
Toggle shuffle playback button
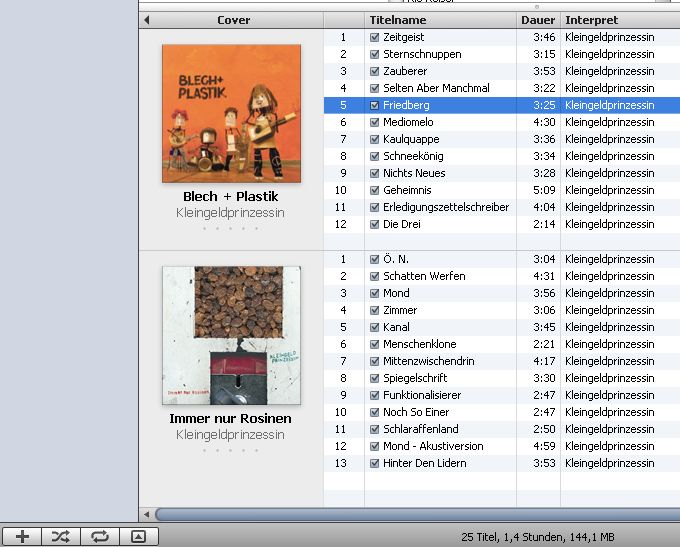(61, 537)
